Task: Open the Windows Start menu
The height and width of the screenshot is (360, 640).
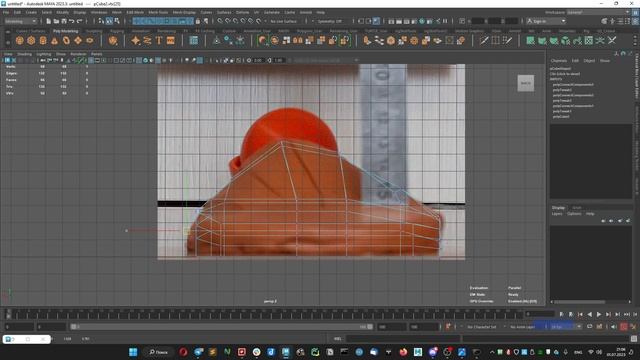Action: point(133,352)
